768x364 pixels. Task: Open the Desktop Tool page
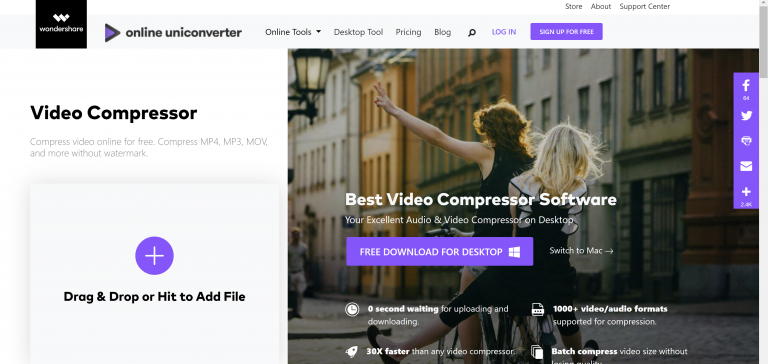(x=359, y=32)
